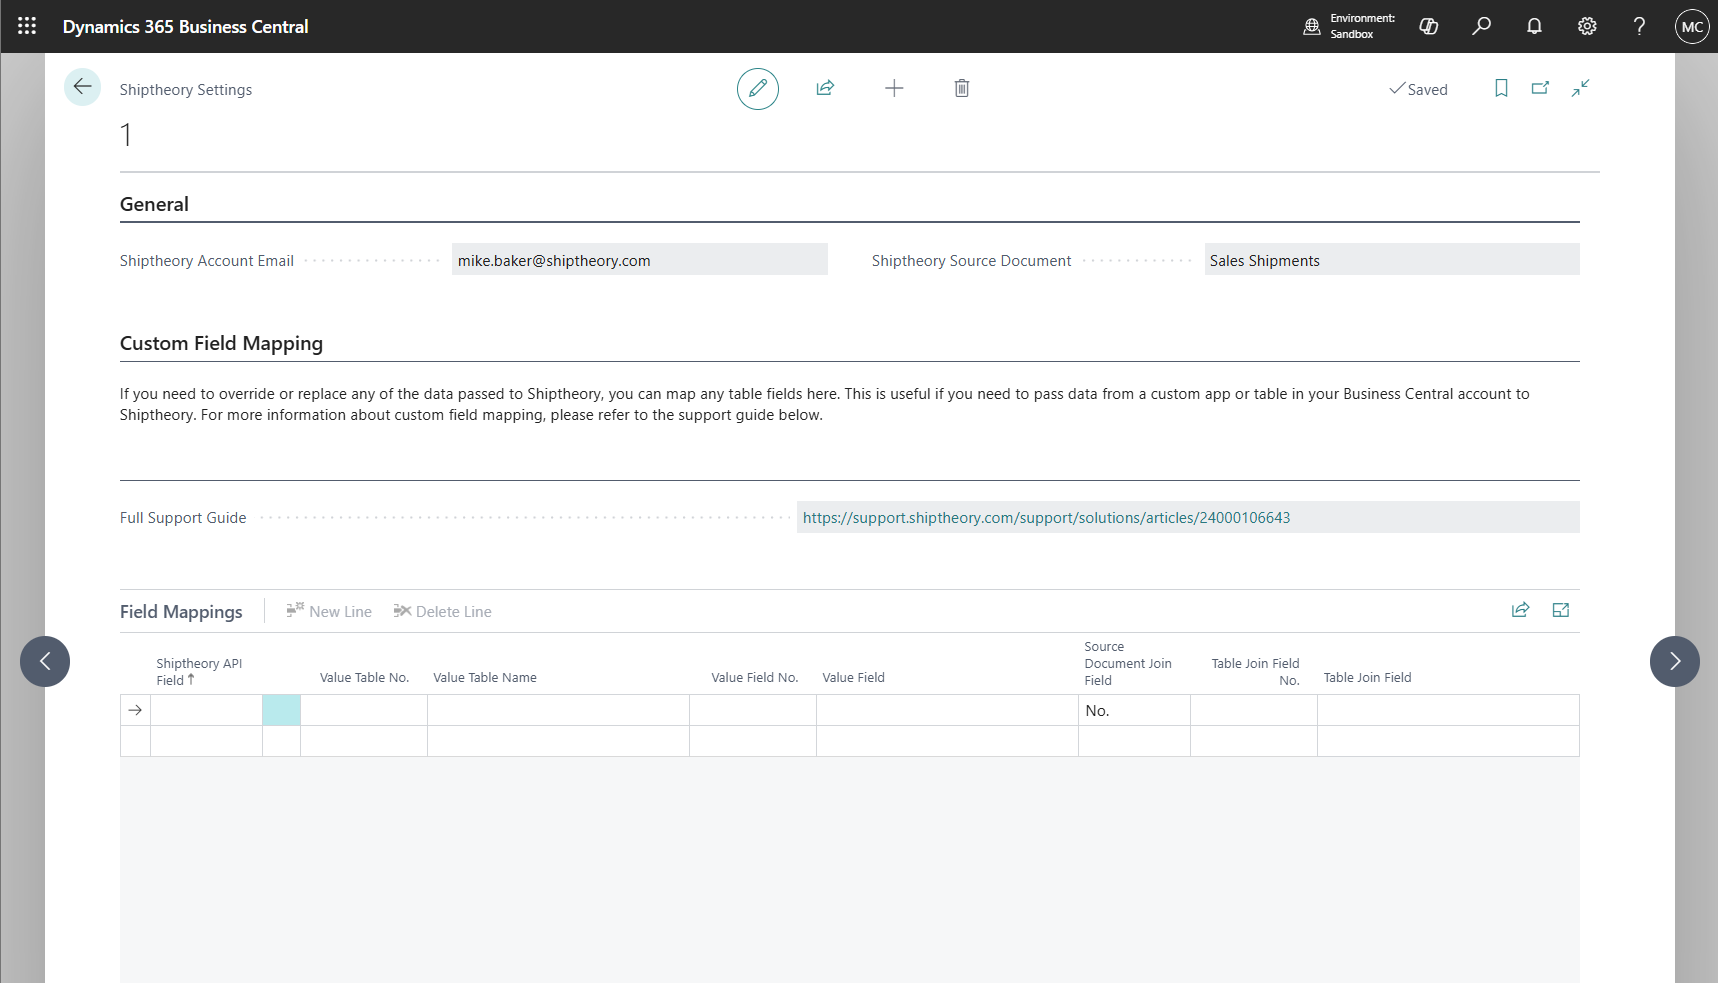Expand the Field Mappings part to full view
The image size is (1718, 983).
[x=1561, y=610]
